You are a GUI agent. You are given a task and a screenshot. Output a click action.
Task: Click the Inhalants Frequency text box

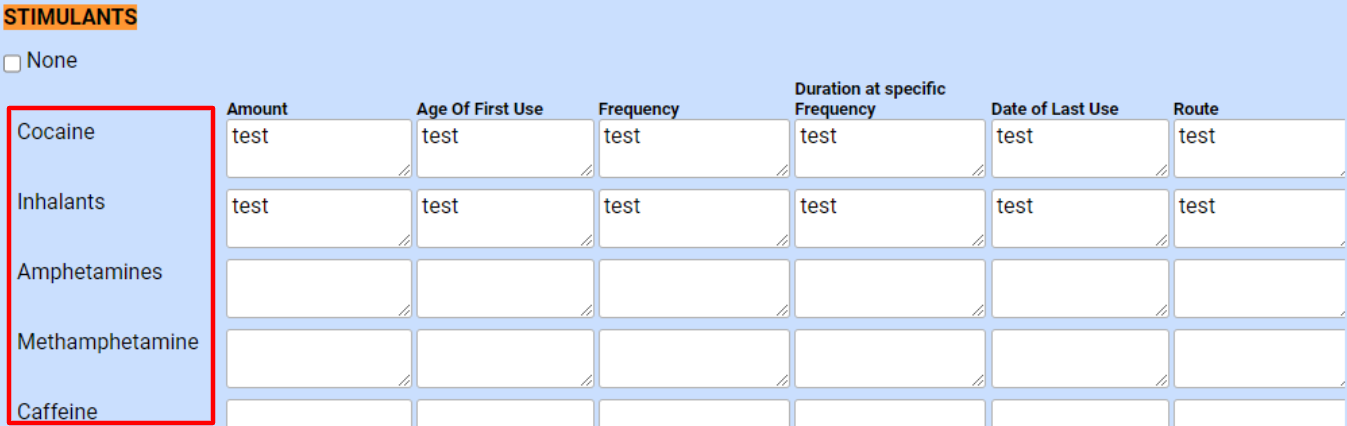coord(694,218)
